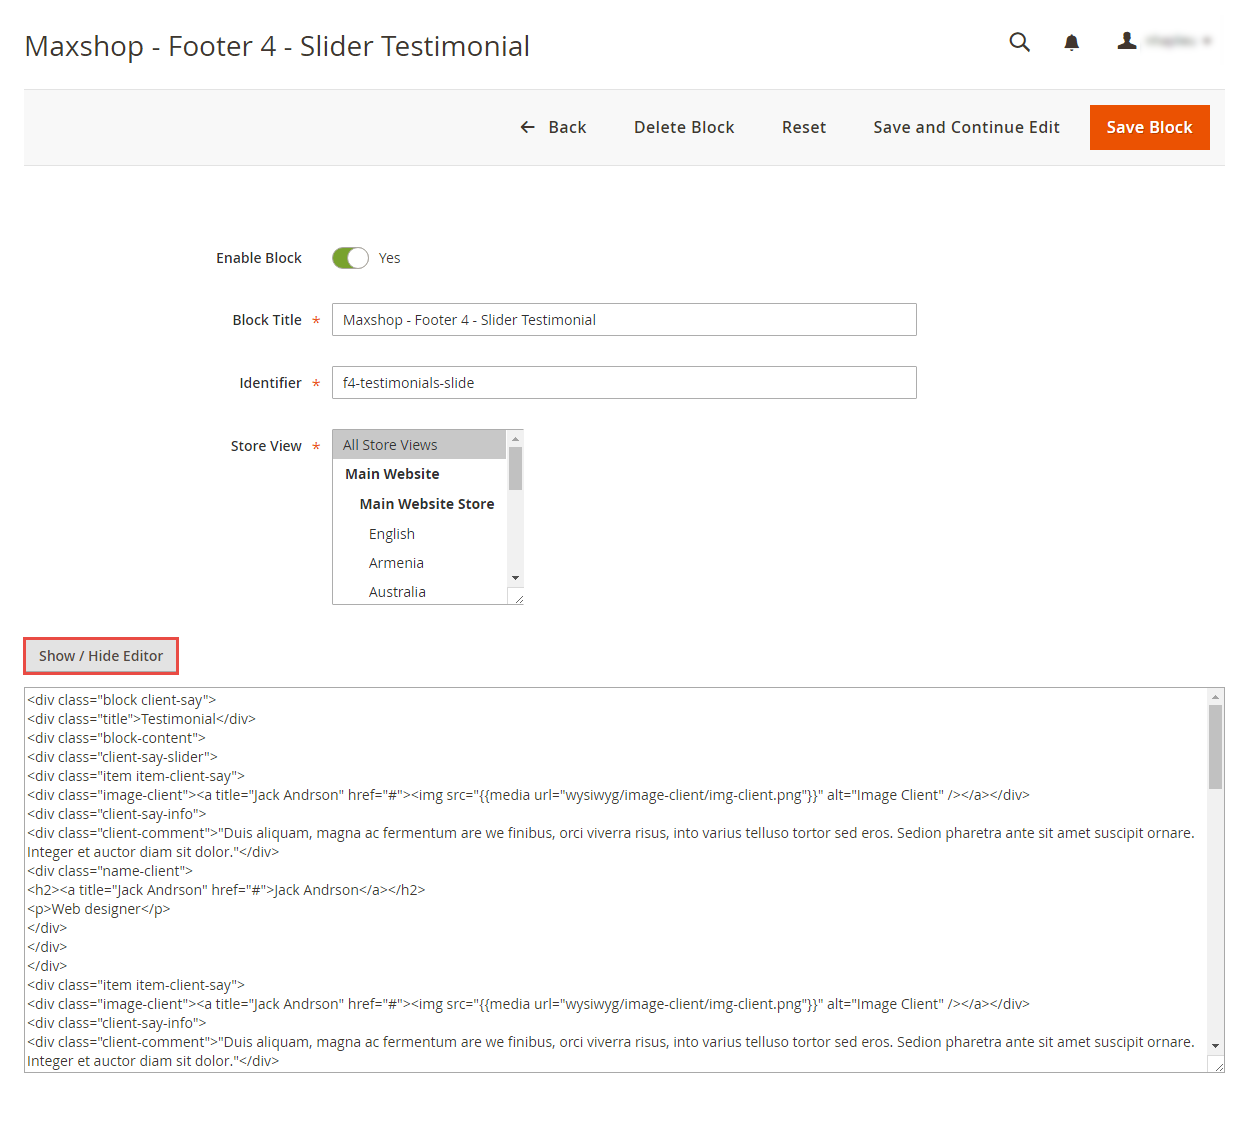Screen dimensions: 1241x1127
Task: Click the content textarea resize handle
Action: tap(1217, 1066)
